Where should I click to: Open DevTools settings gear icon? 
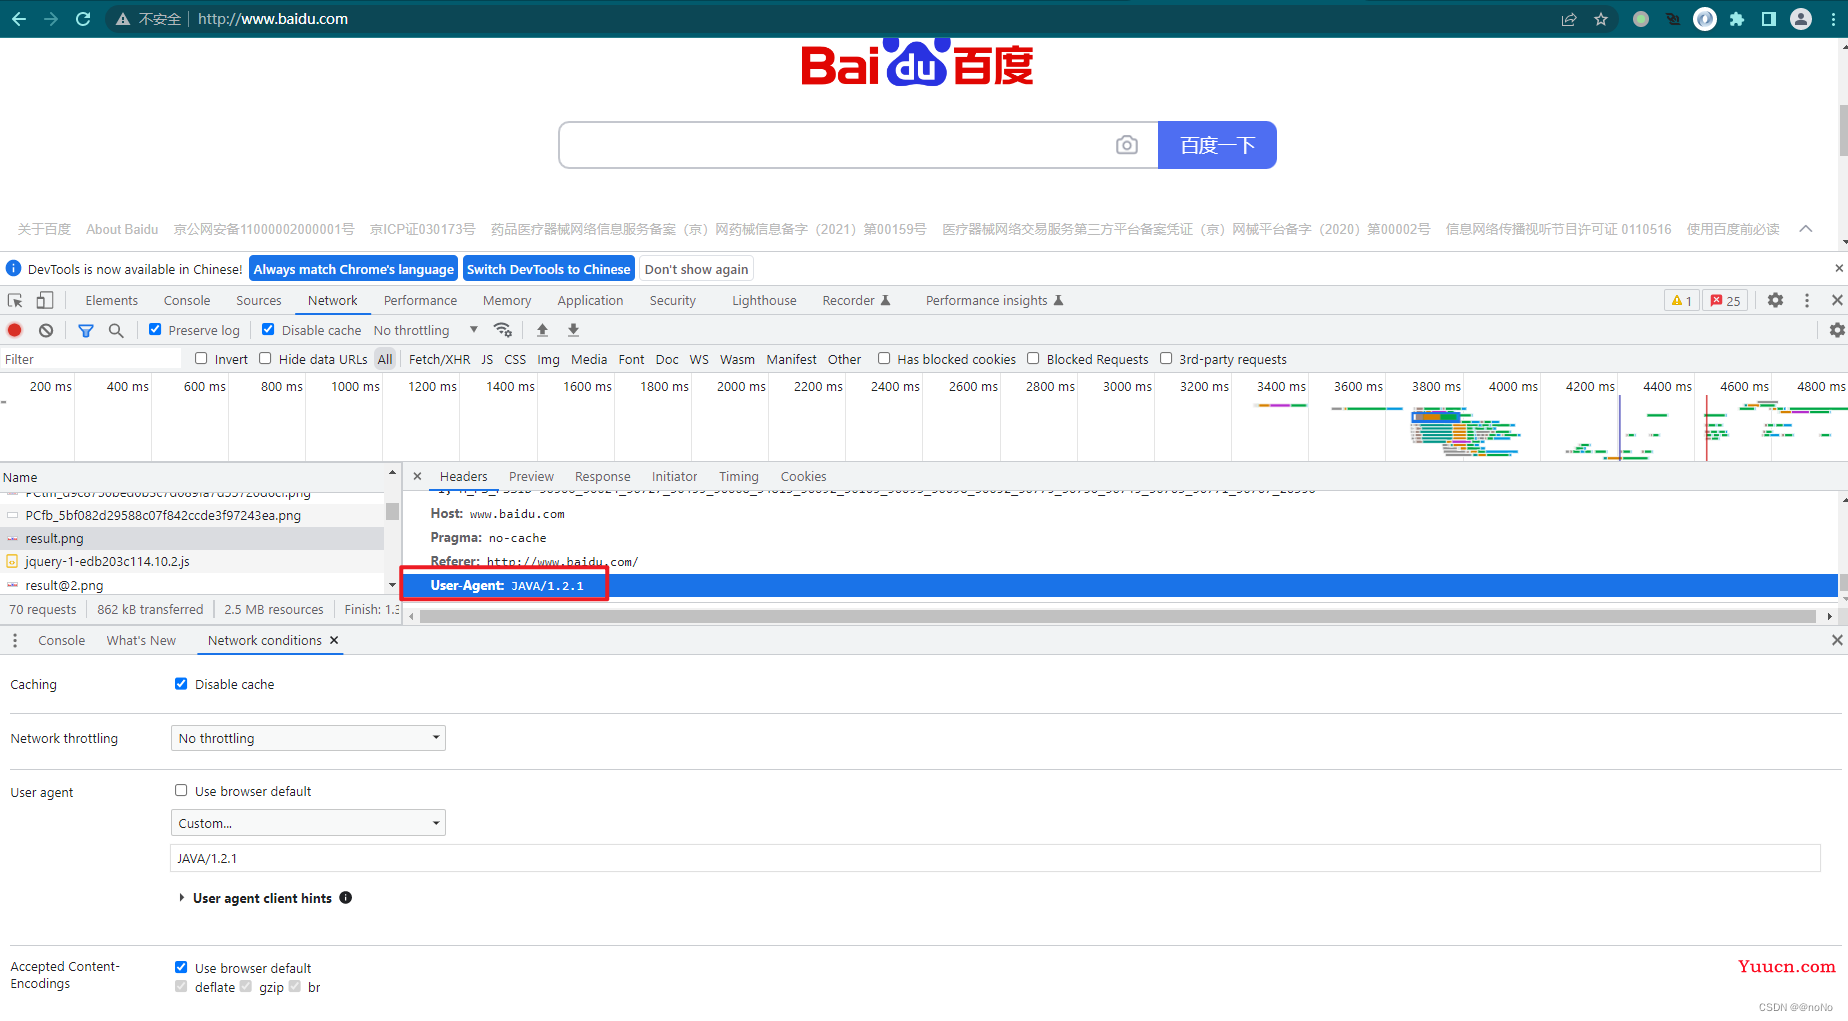(x=1775, y=300)
